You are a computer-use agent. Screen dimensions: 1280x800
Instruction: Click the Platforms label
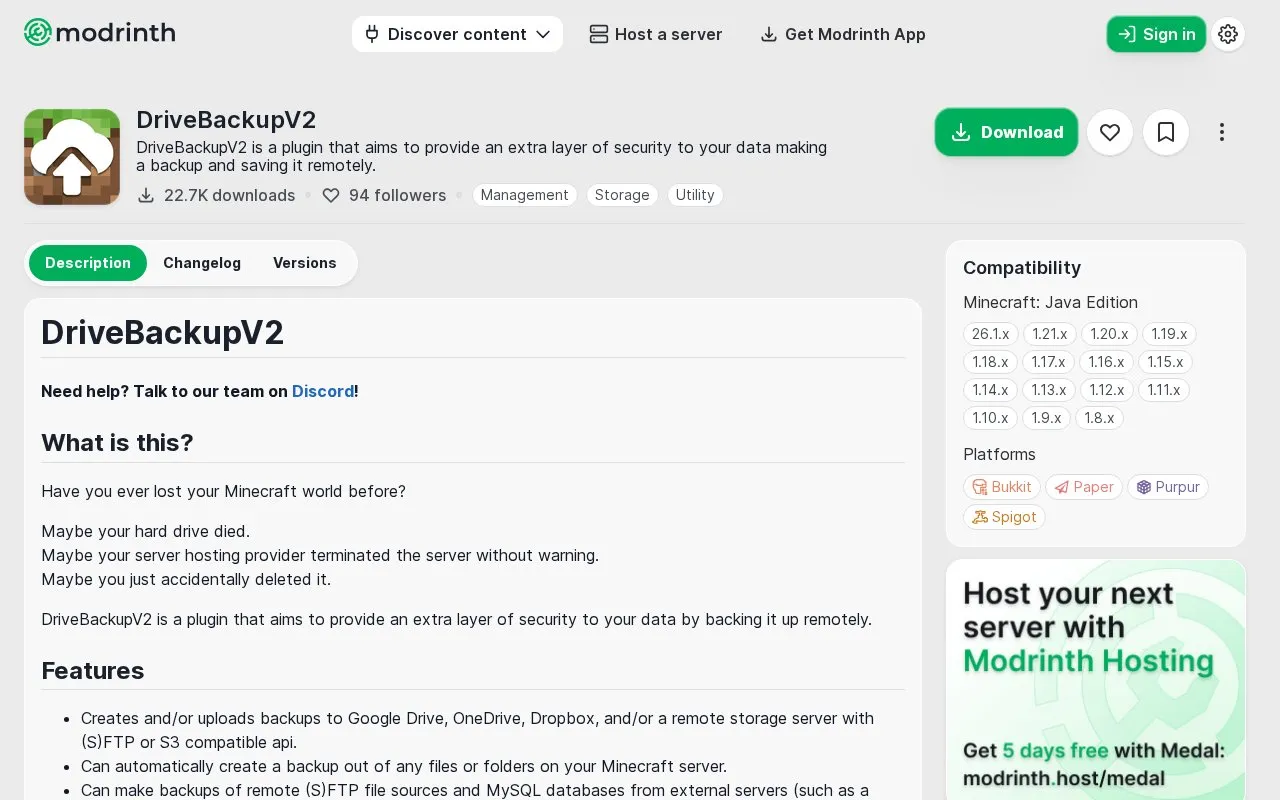[999, 454]
